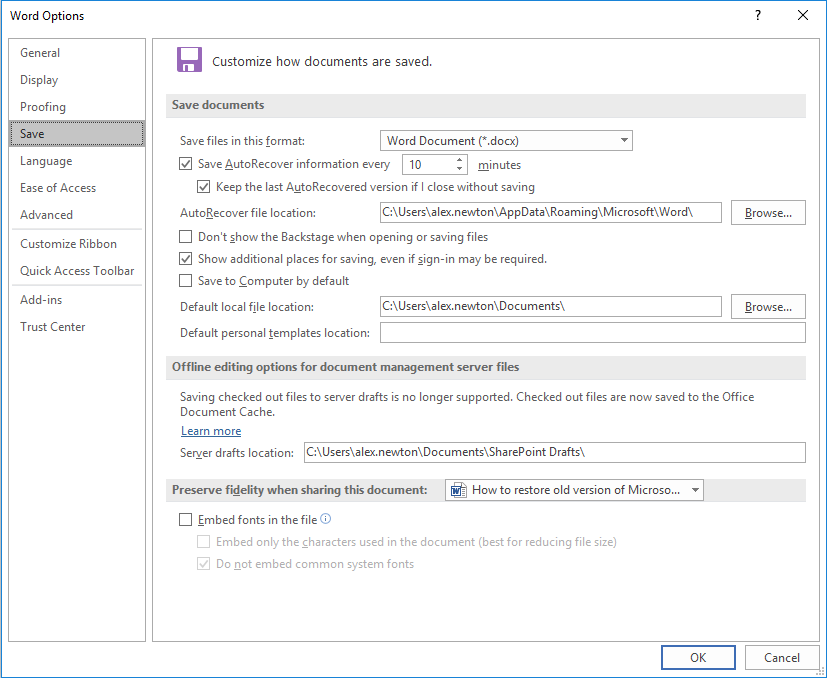This screenshot has width=827, height=678.
Task: Cancel the Word Options dialog
Action: tap(782, 657)
